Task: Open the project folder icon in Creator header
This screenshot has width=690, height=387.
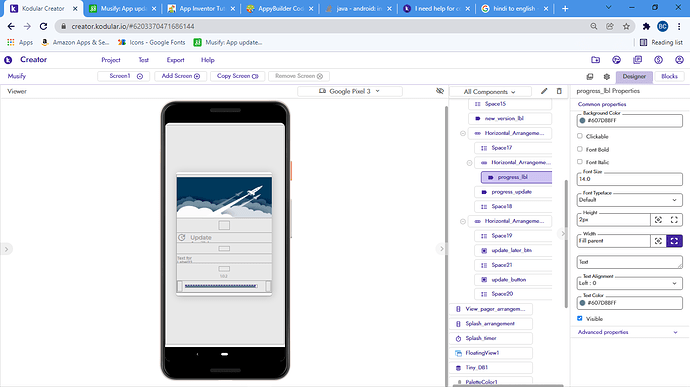Action: (x=595, y=60)
